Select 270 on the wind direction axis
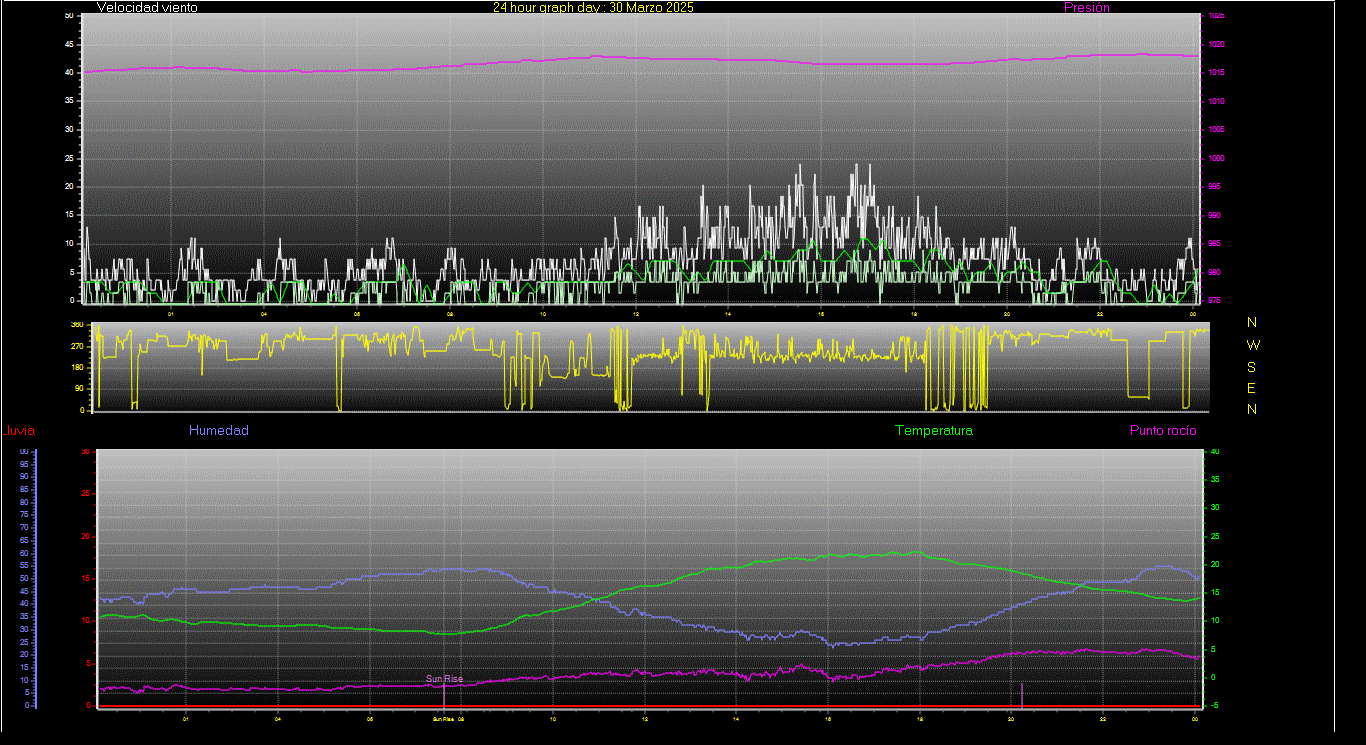Viewport: 1366px width, 745px height. (x=76, y=346)
